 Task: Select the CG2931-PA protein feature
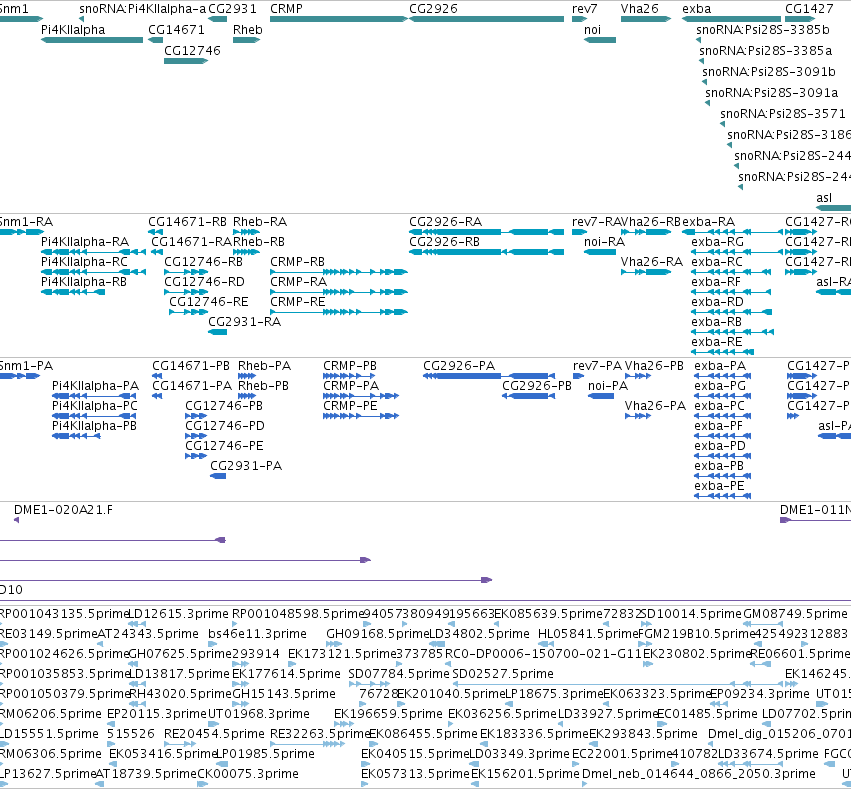coord(218,476)
